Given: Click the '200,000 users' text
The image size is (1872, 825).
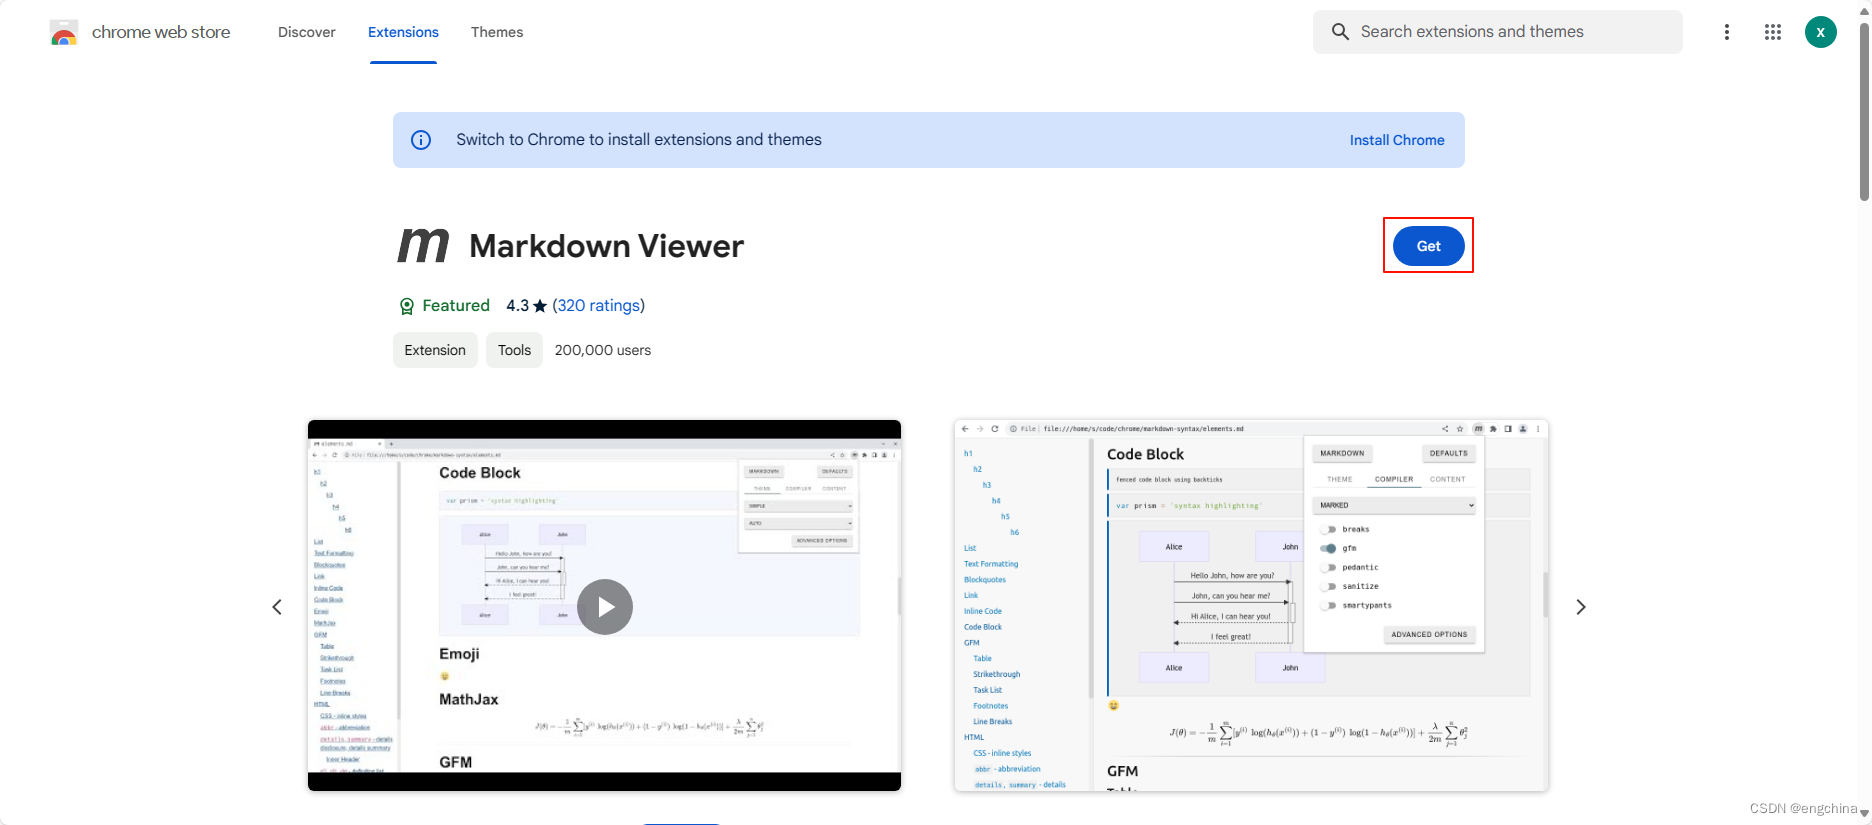Looking at the screenshot, I should point(603,350).
